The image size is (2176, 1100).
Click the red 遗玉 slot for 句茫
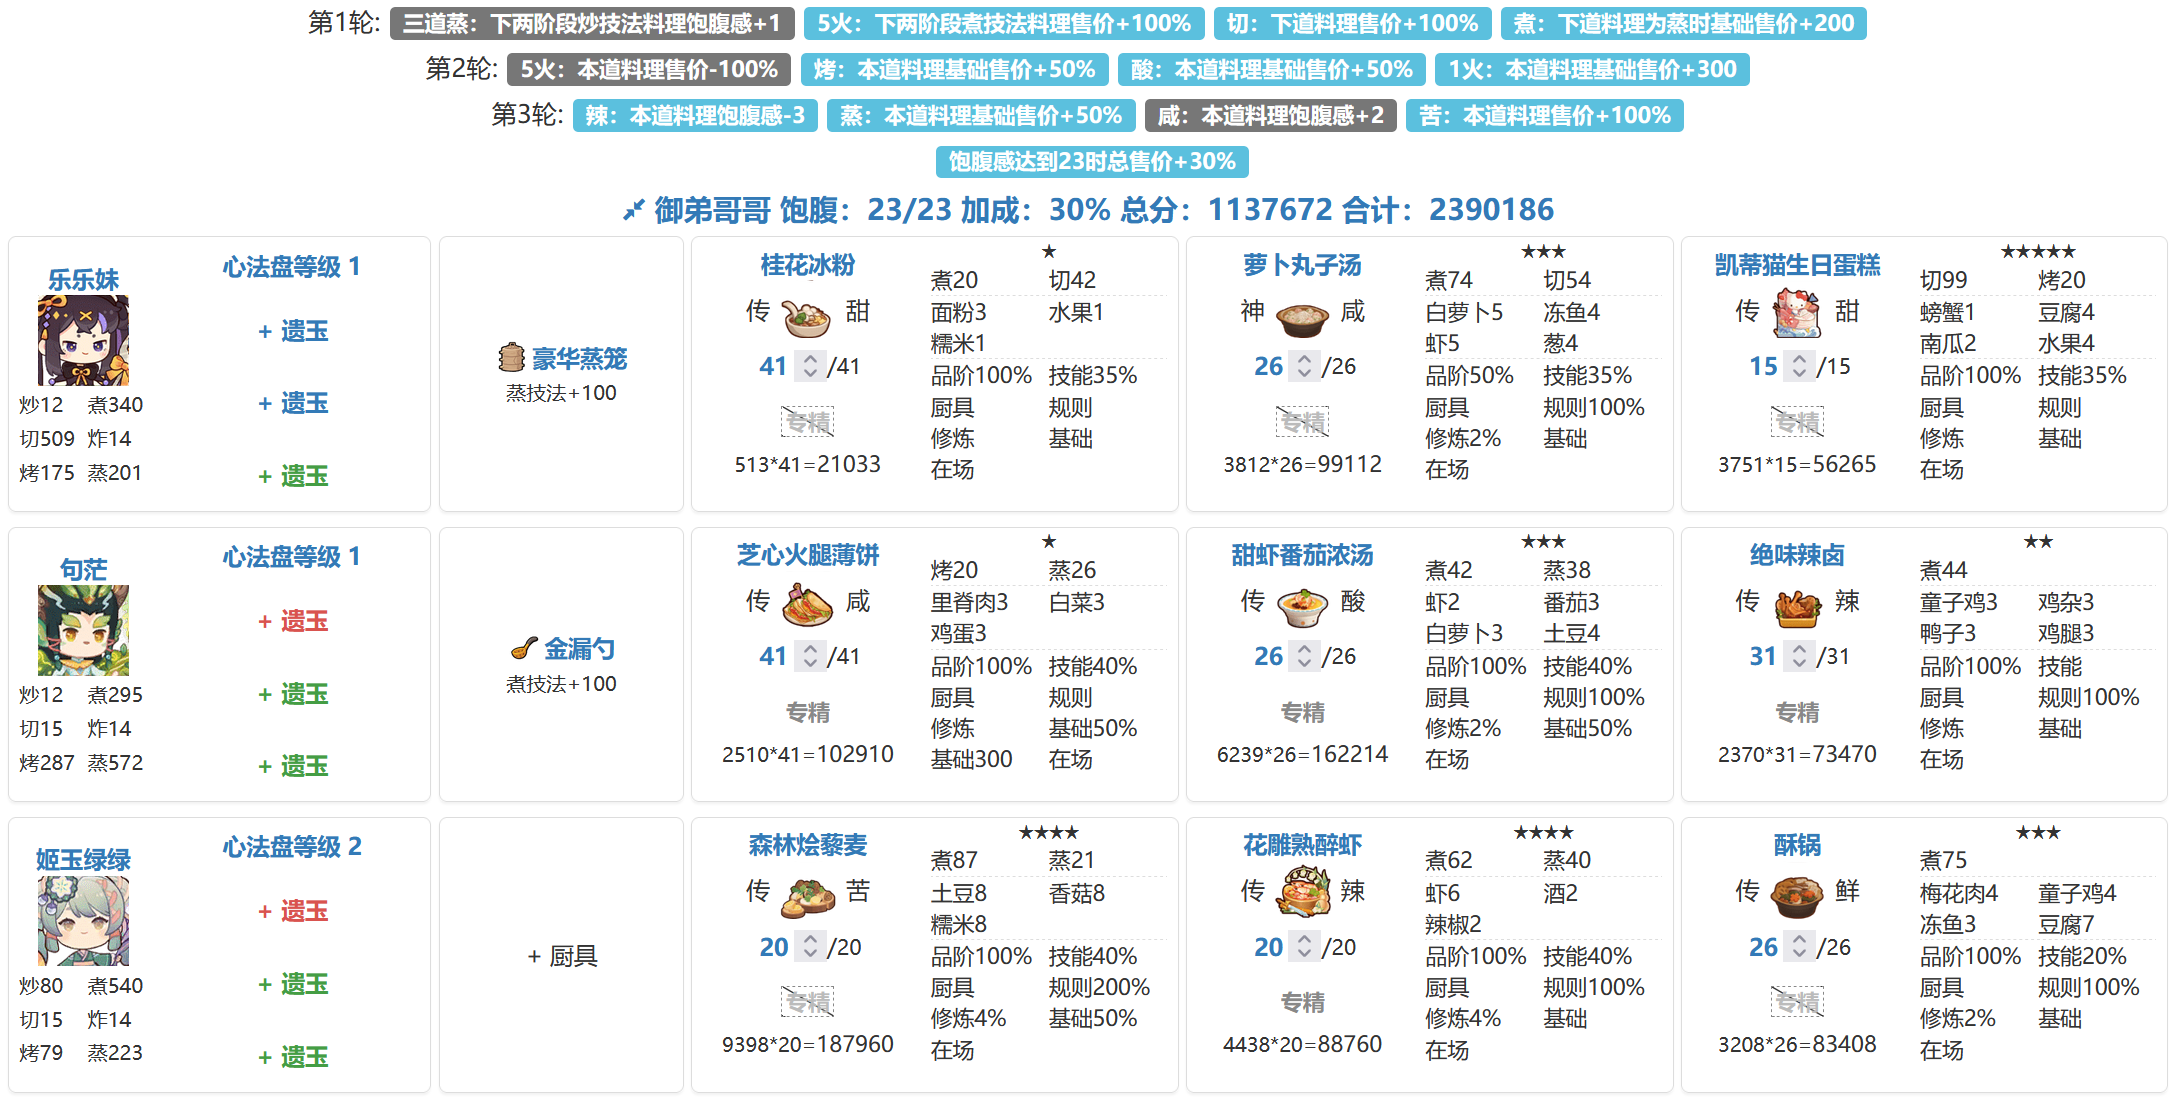(293, 621)
